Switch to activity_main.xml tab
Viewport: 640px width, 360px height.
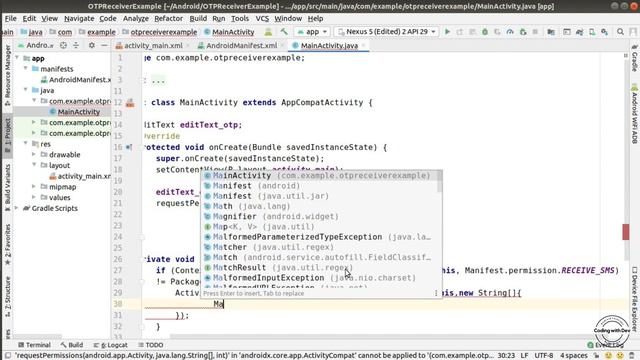(x=153, y=45)
